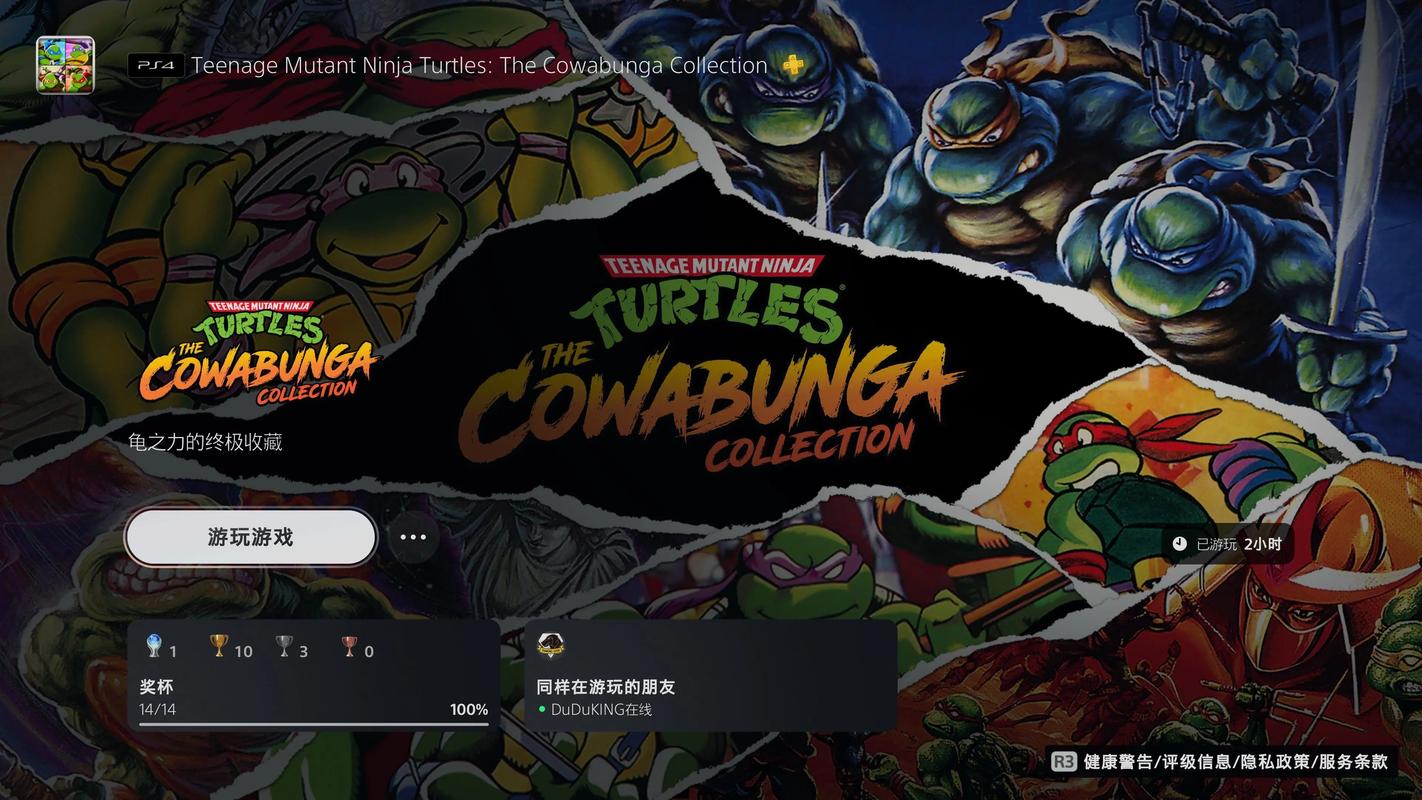Click the "已游玩 2小时" playtime text
The height and width of the screenshot is (800, 1422).
click(x=1239, y=544)
